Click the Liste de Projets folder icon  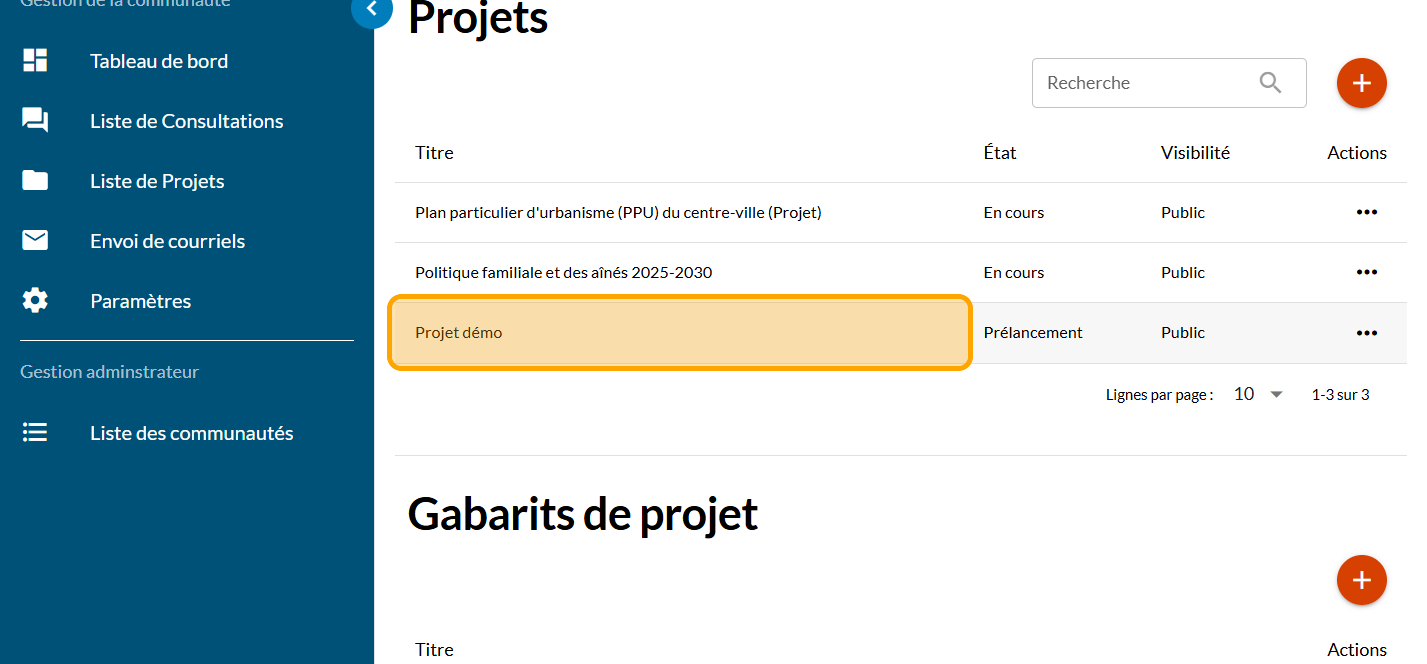coord(35,181)
